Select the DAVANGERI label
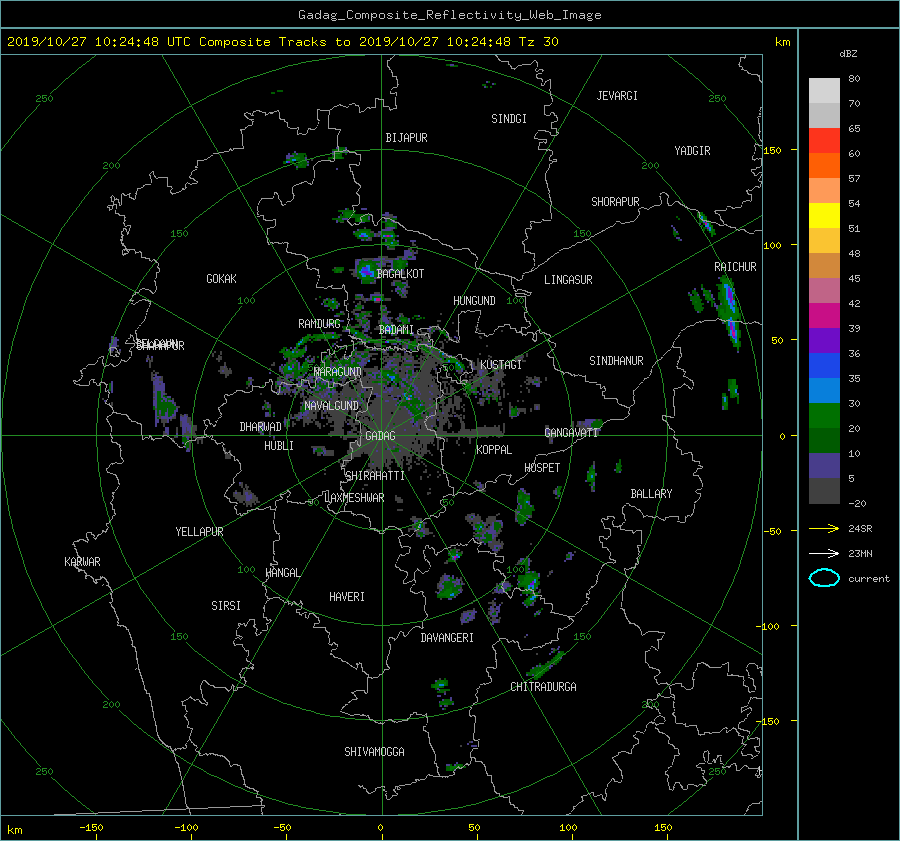 coord(447,638)
